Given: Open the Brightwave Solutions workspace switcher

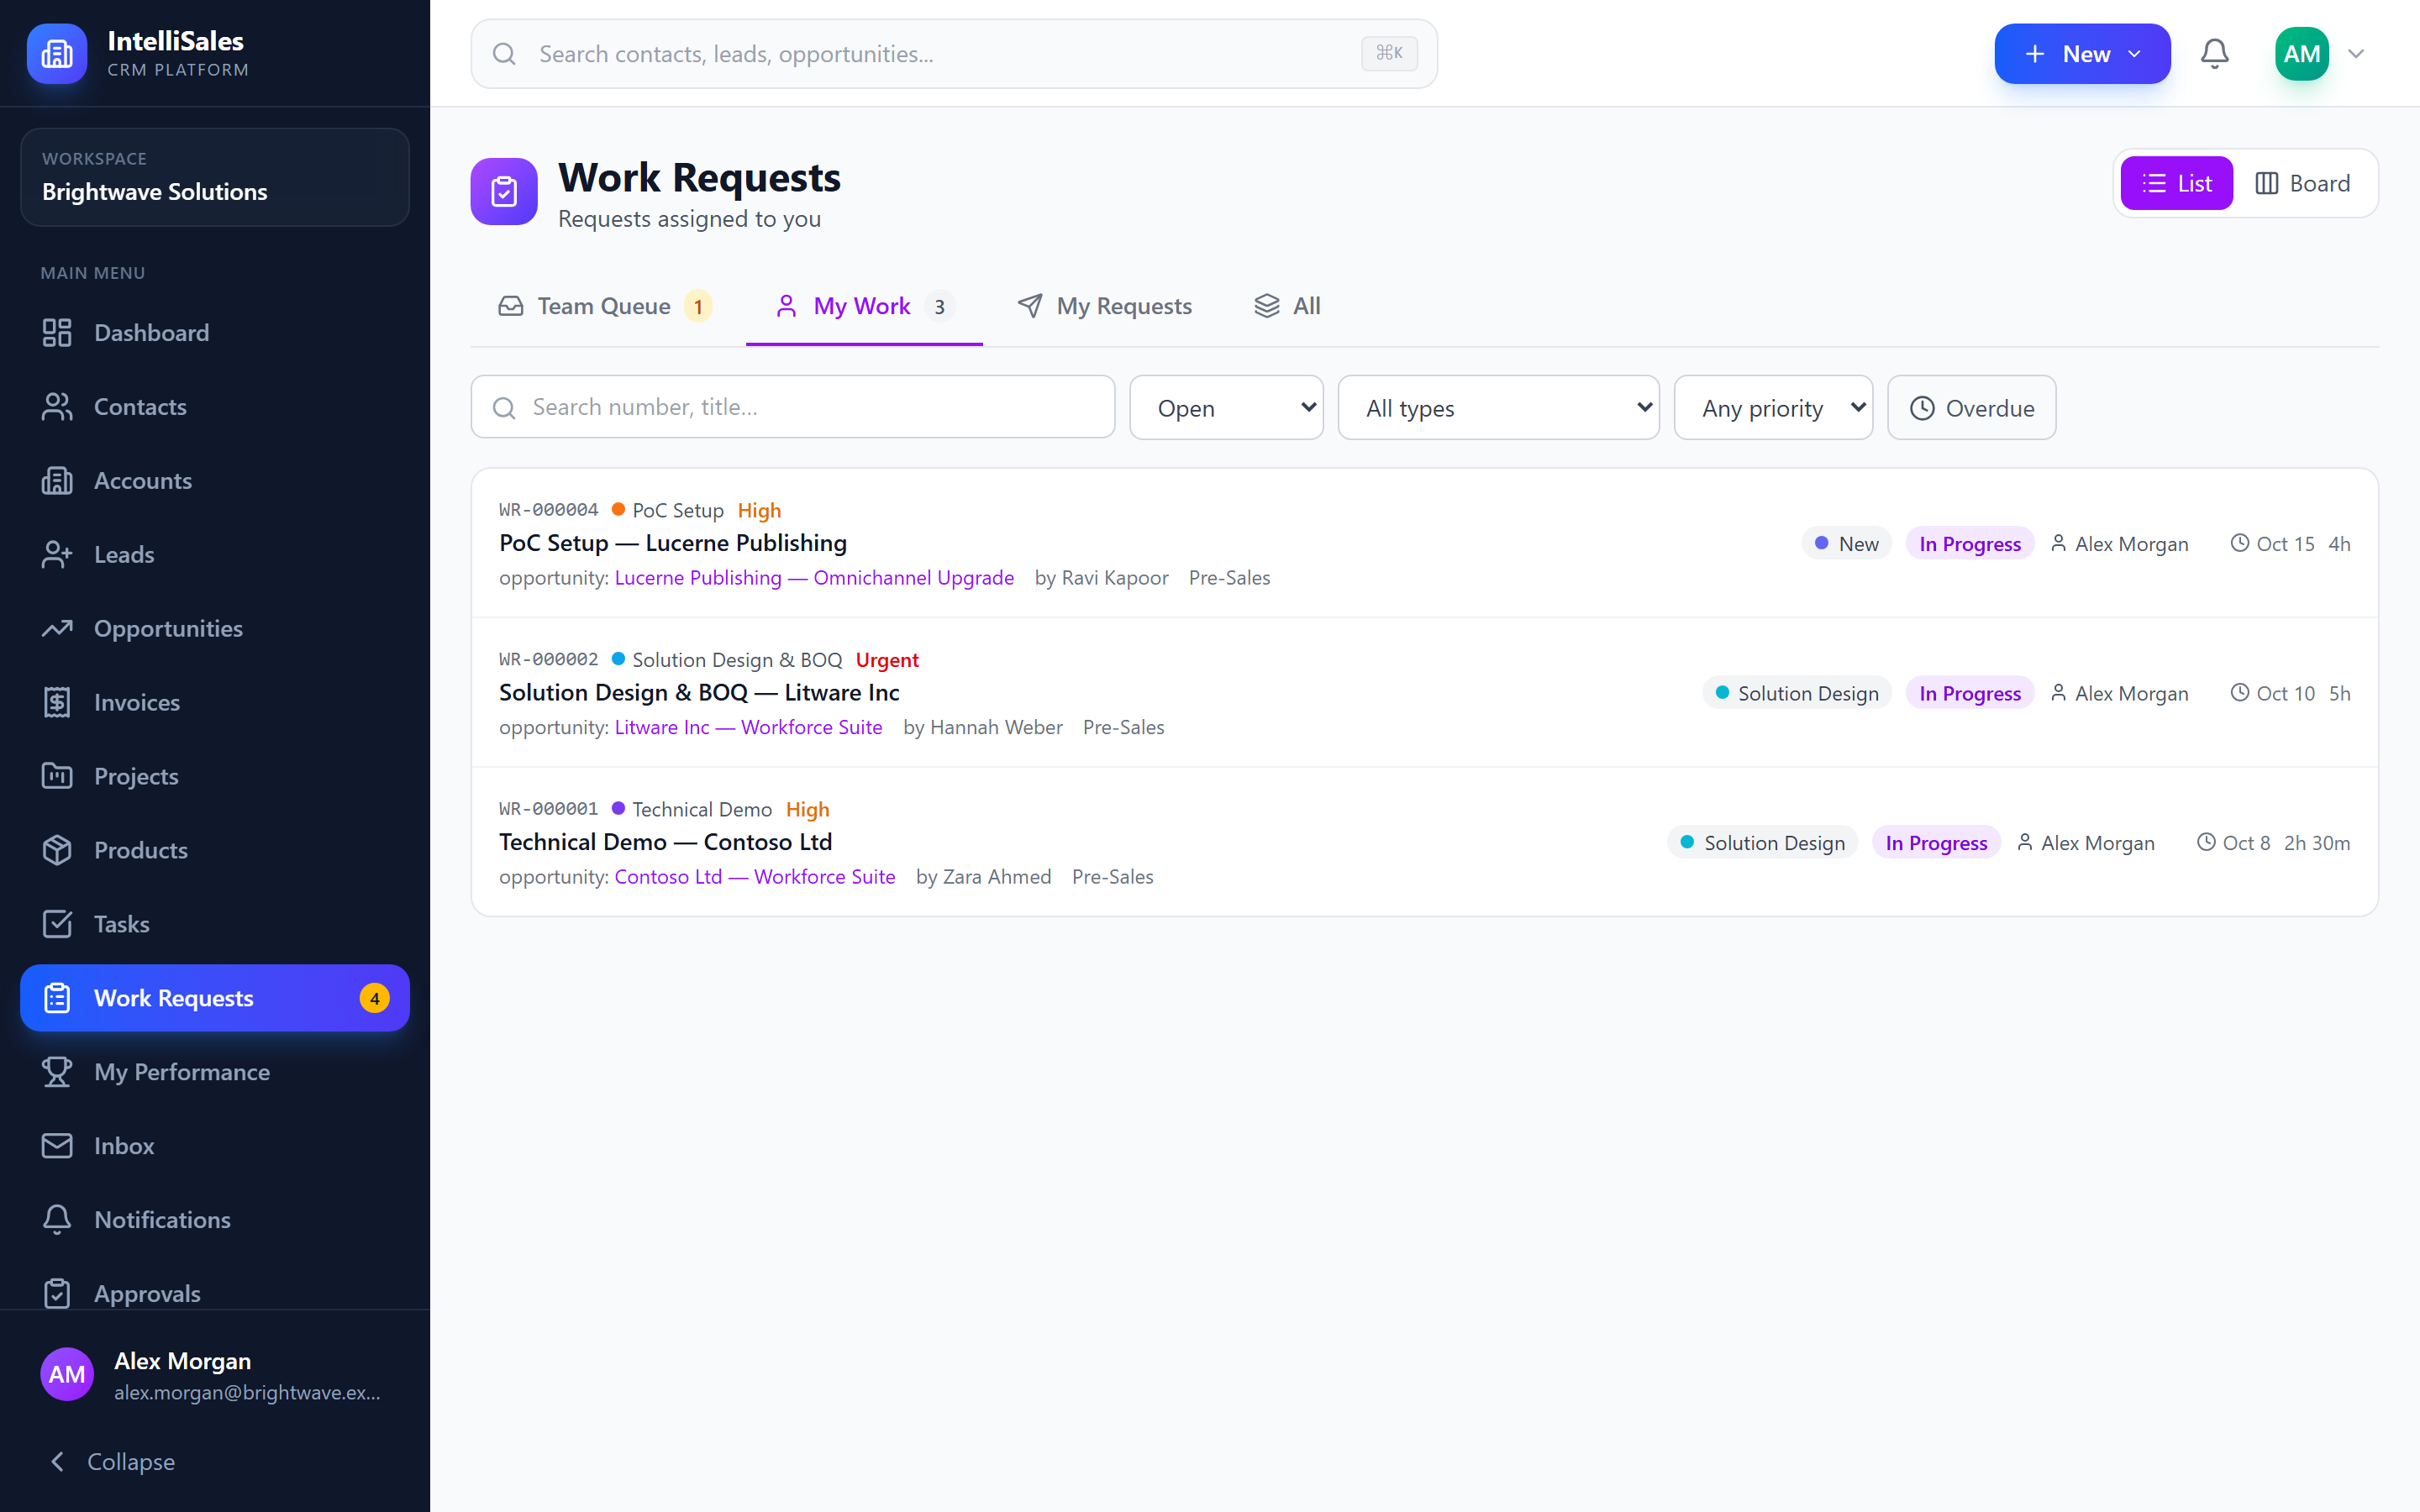Looking at the screenshot, I should click(x=215, y=177).
